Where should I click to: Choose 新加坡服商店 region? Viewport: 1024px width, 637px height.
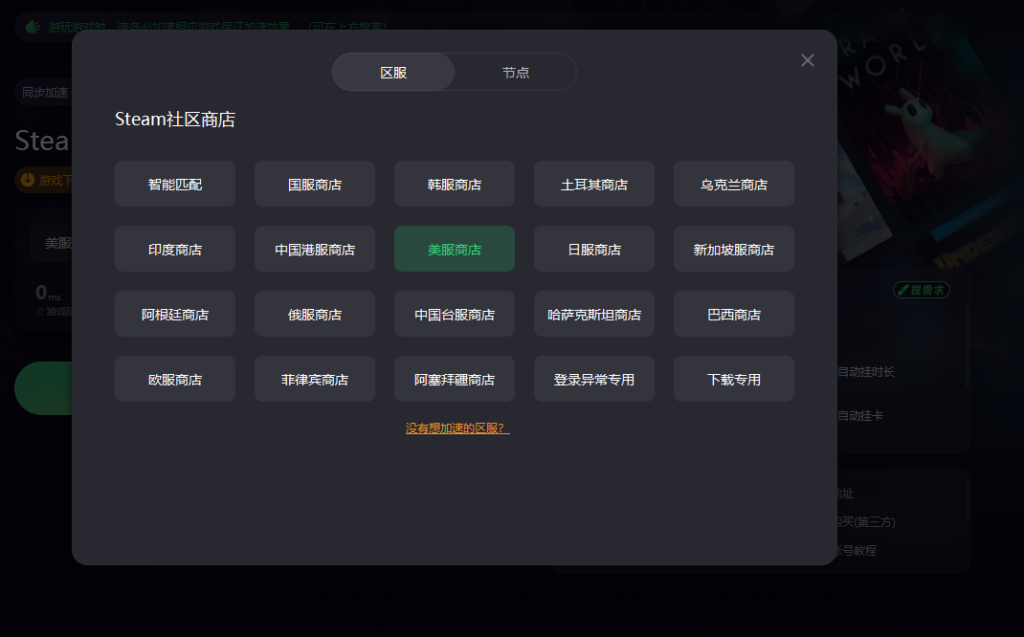(x=734, y=249)
